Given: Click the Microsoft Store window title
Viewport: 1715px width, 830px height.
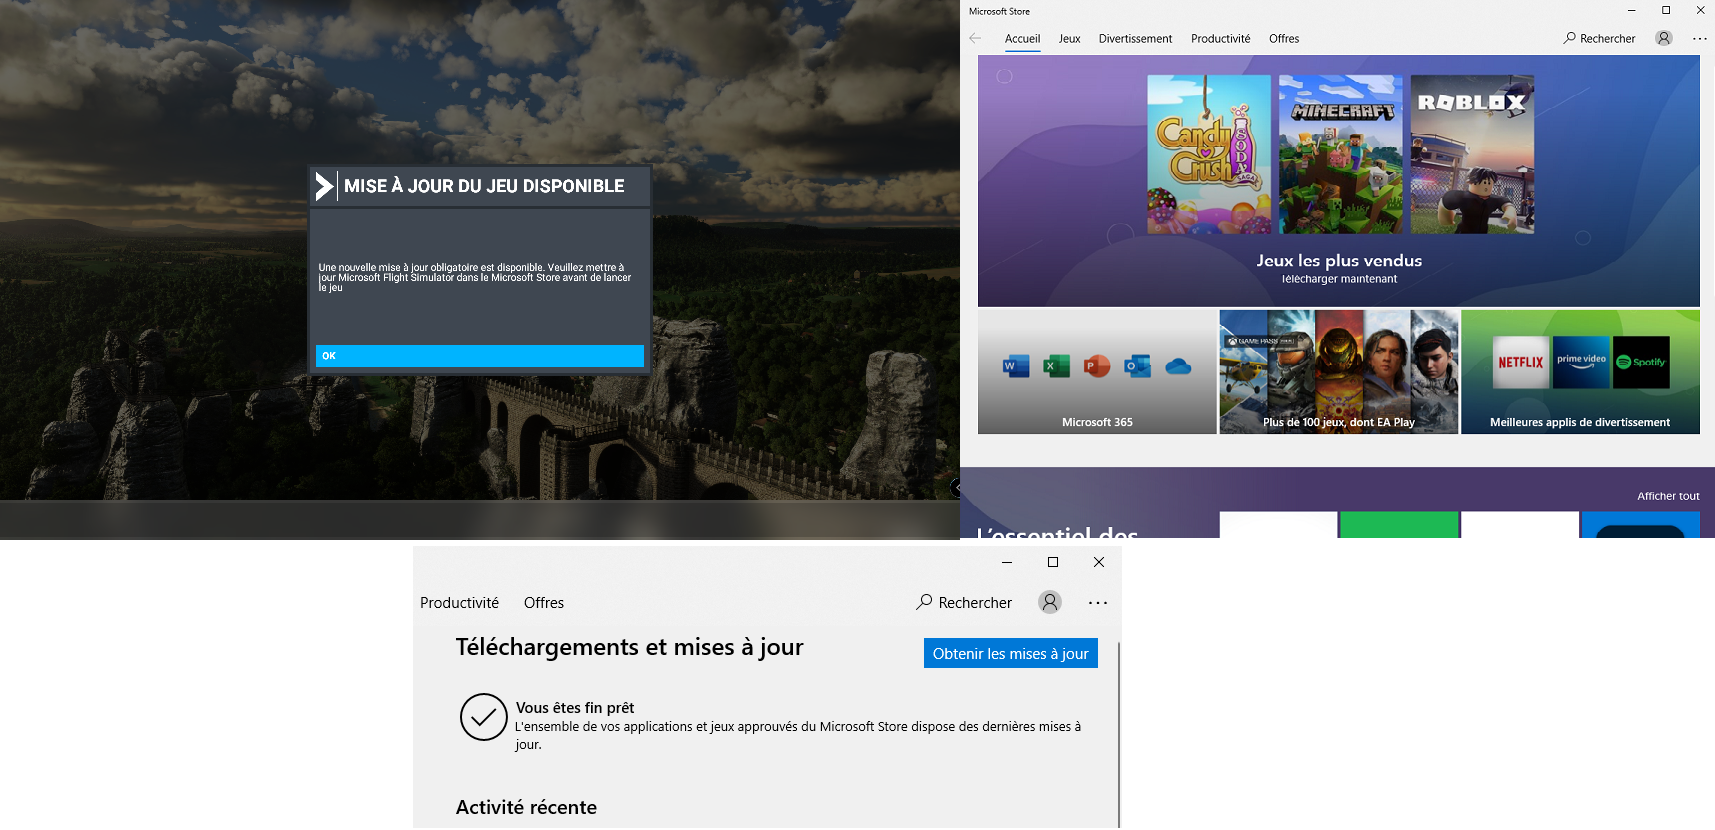Looking at the screenshot, I should [999, 11].
